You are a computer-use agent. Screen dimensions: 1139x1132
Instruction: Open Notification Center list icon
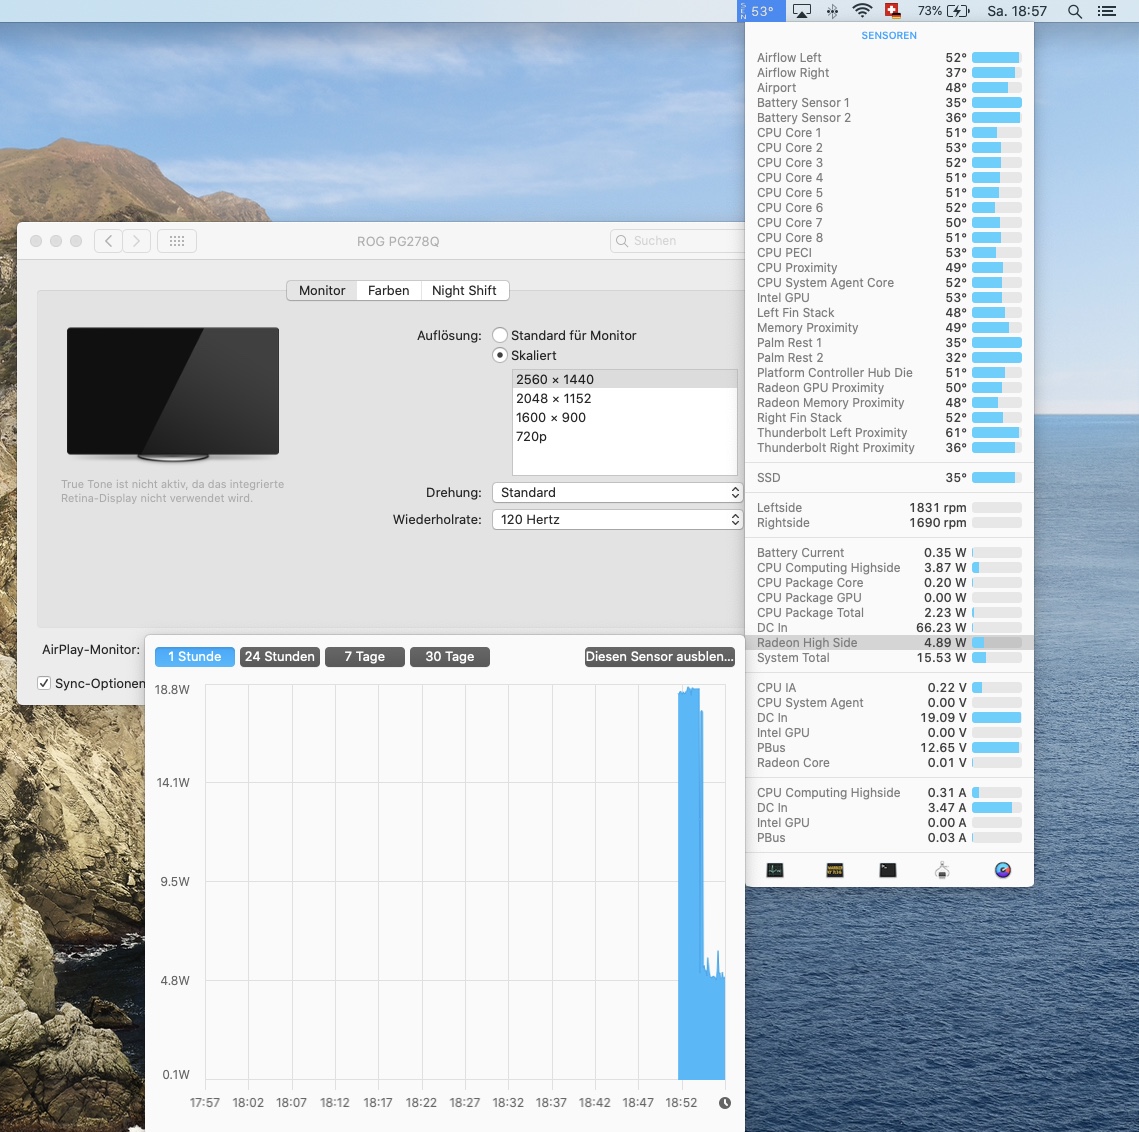tap(1106, 11)
